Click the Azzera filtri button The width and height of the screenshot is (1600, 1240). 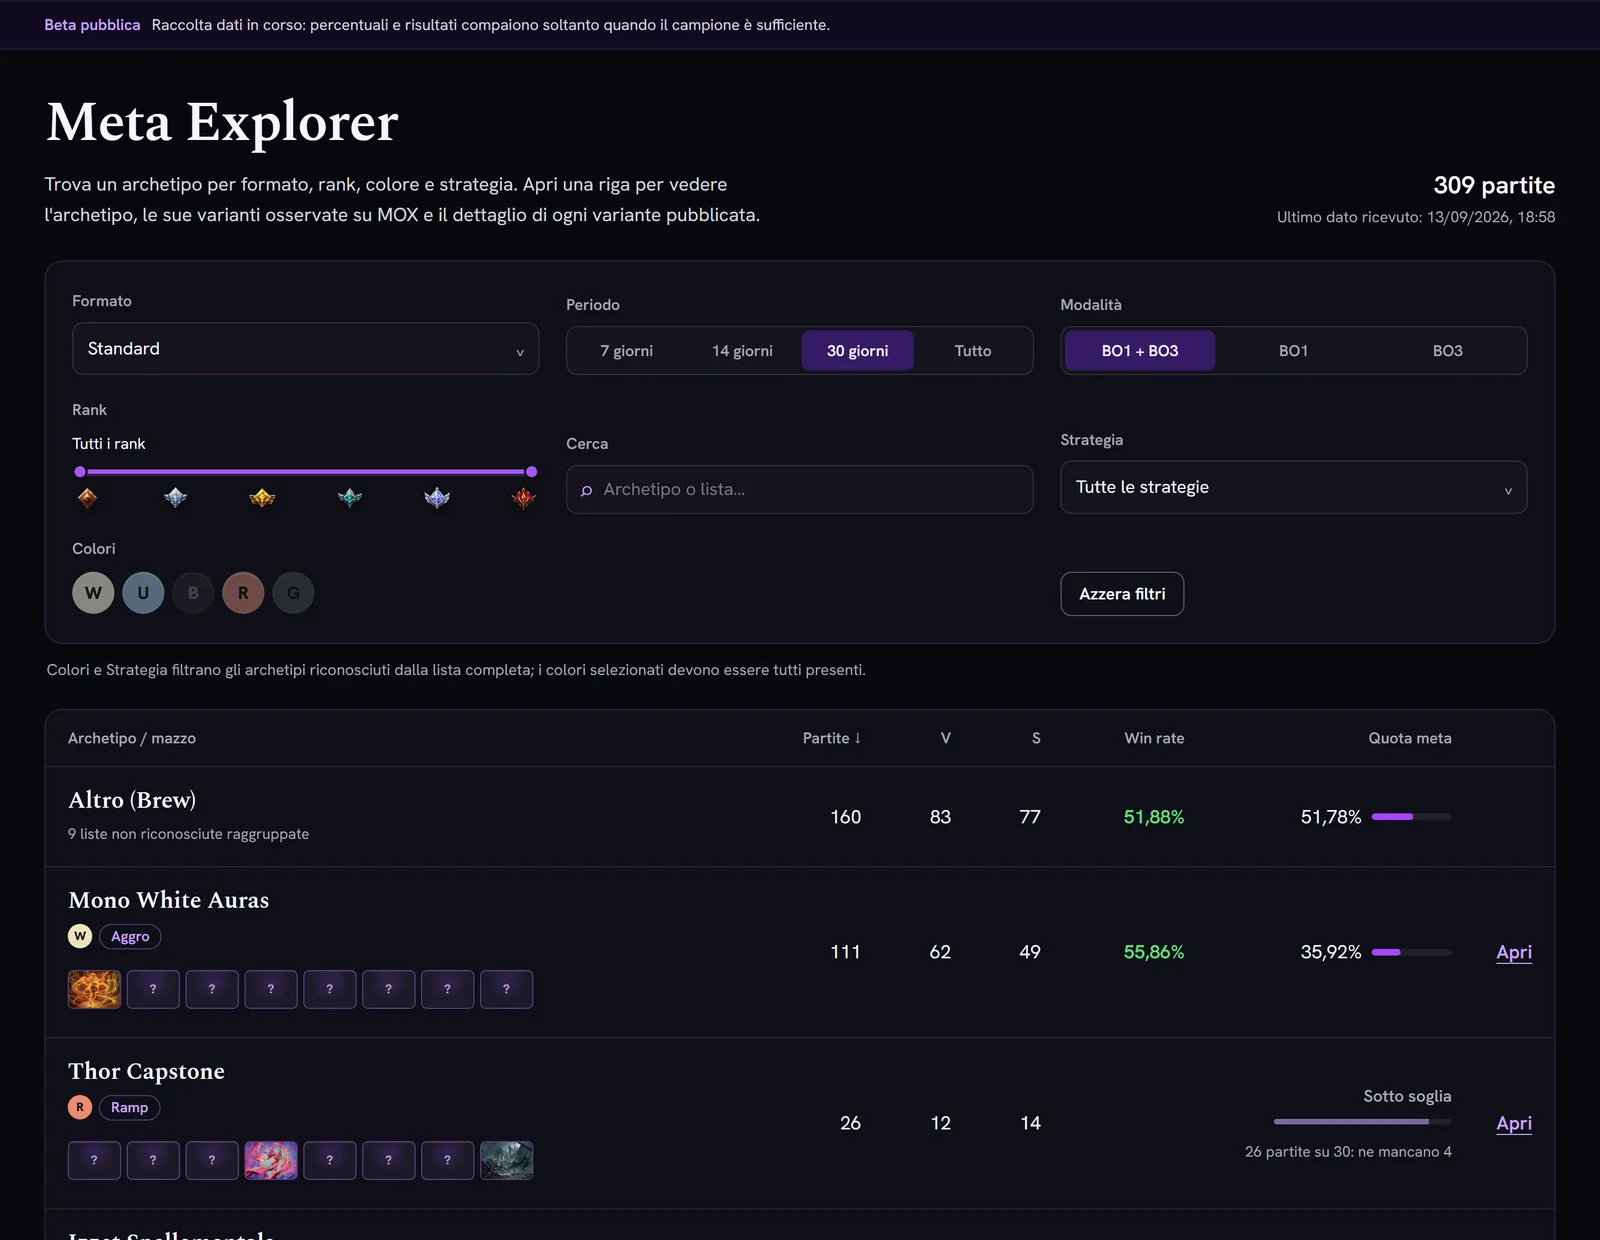point(1122,594)
